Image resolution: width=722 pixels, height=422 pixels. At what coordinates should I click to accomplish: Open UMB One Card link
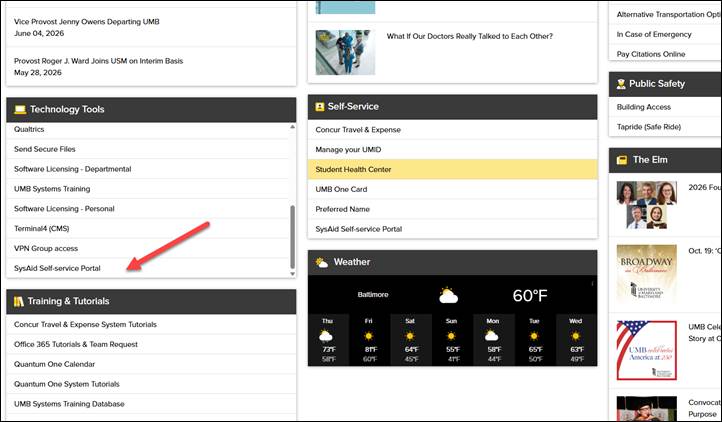[341, 189]
